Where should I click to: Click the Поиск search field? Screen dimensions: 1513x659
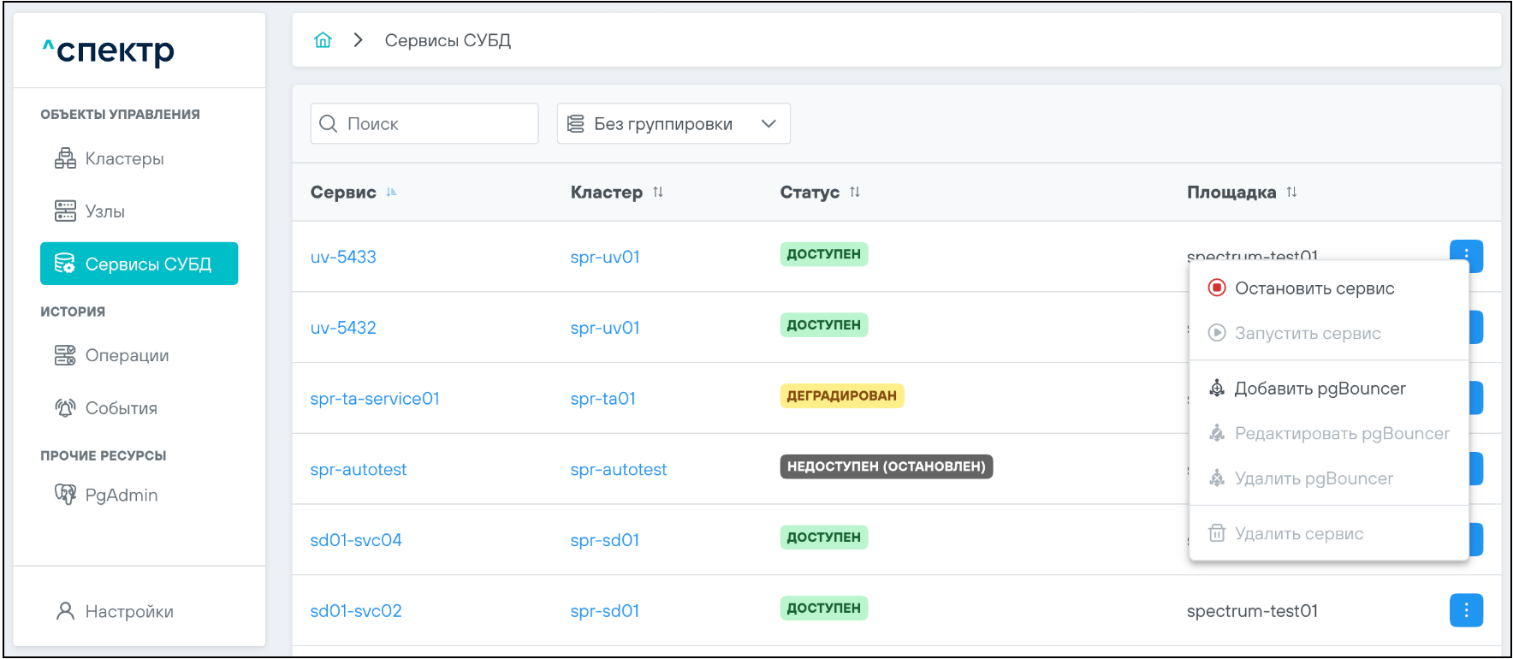(425, 124)
